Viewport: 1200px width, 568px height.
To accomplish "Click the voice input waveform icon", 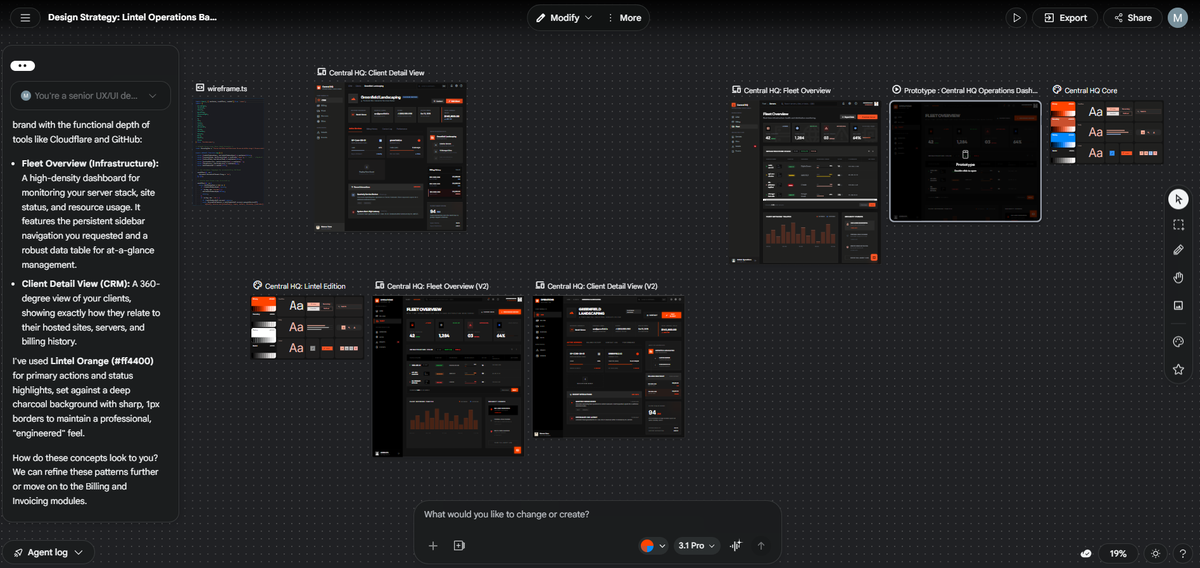I will click(736, 546).
